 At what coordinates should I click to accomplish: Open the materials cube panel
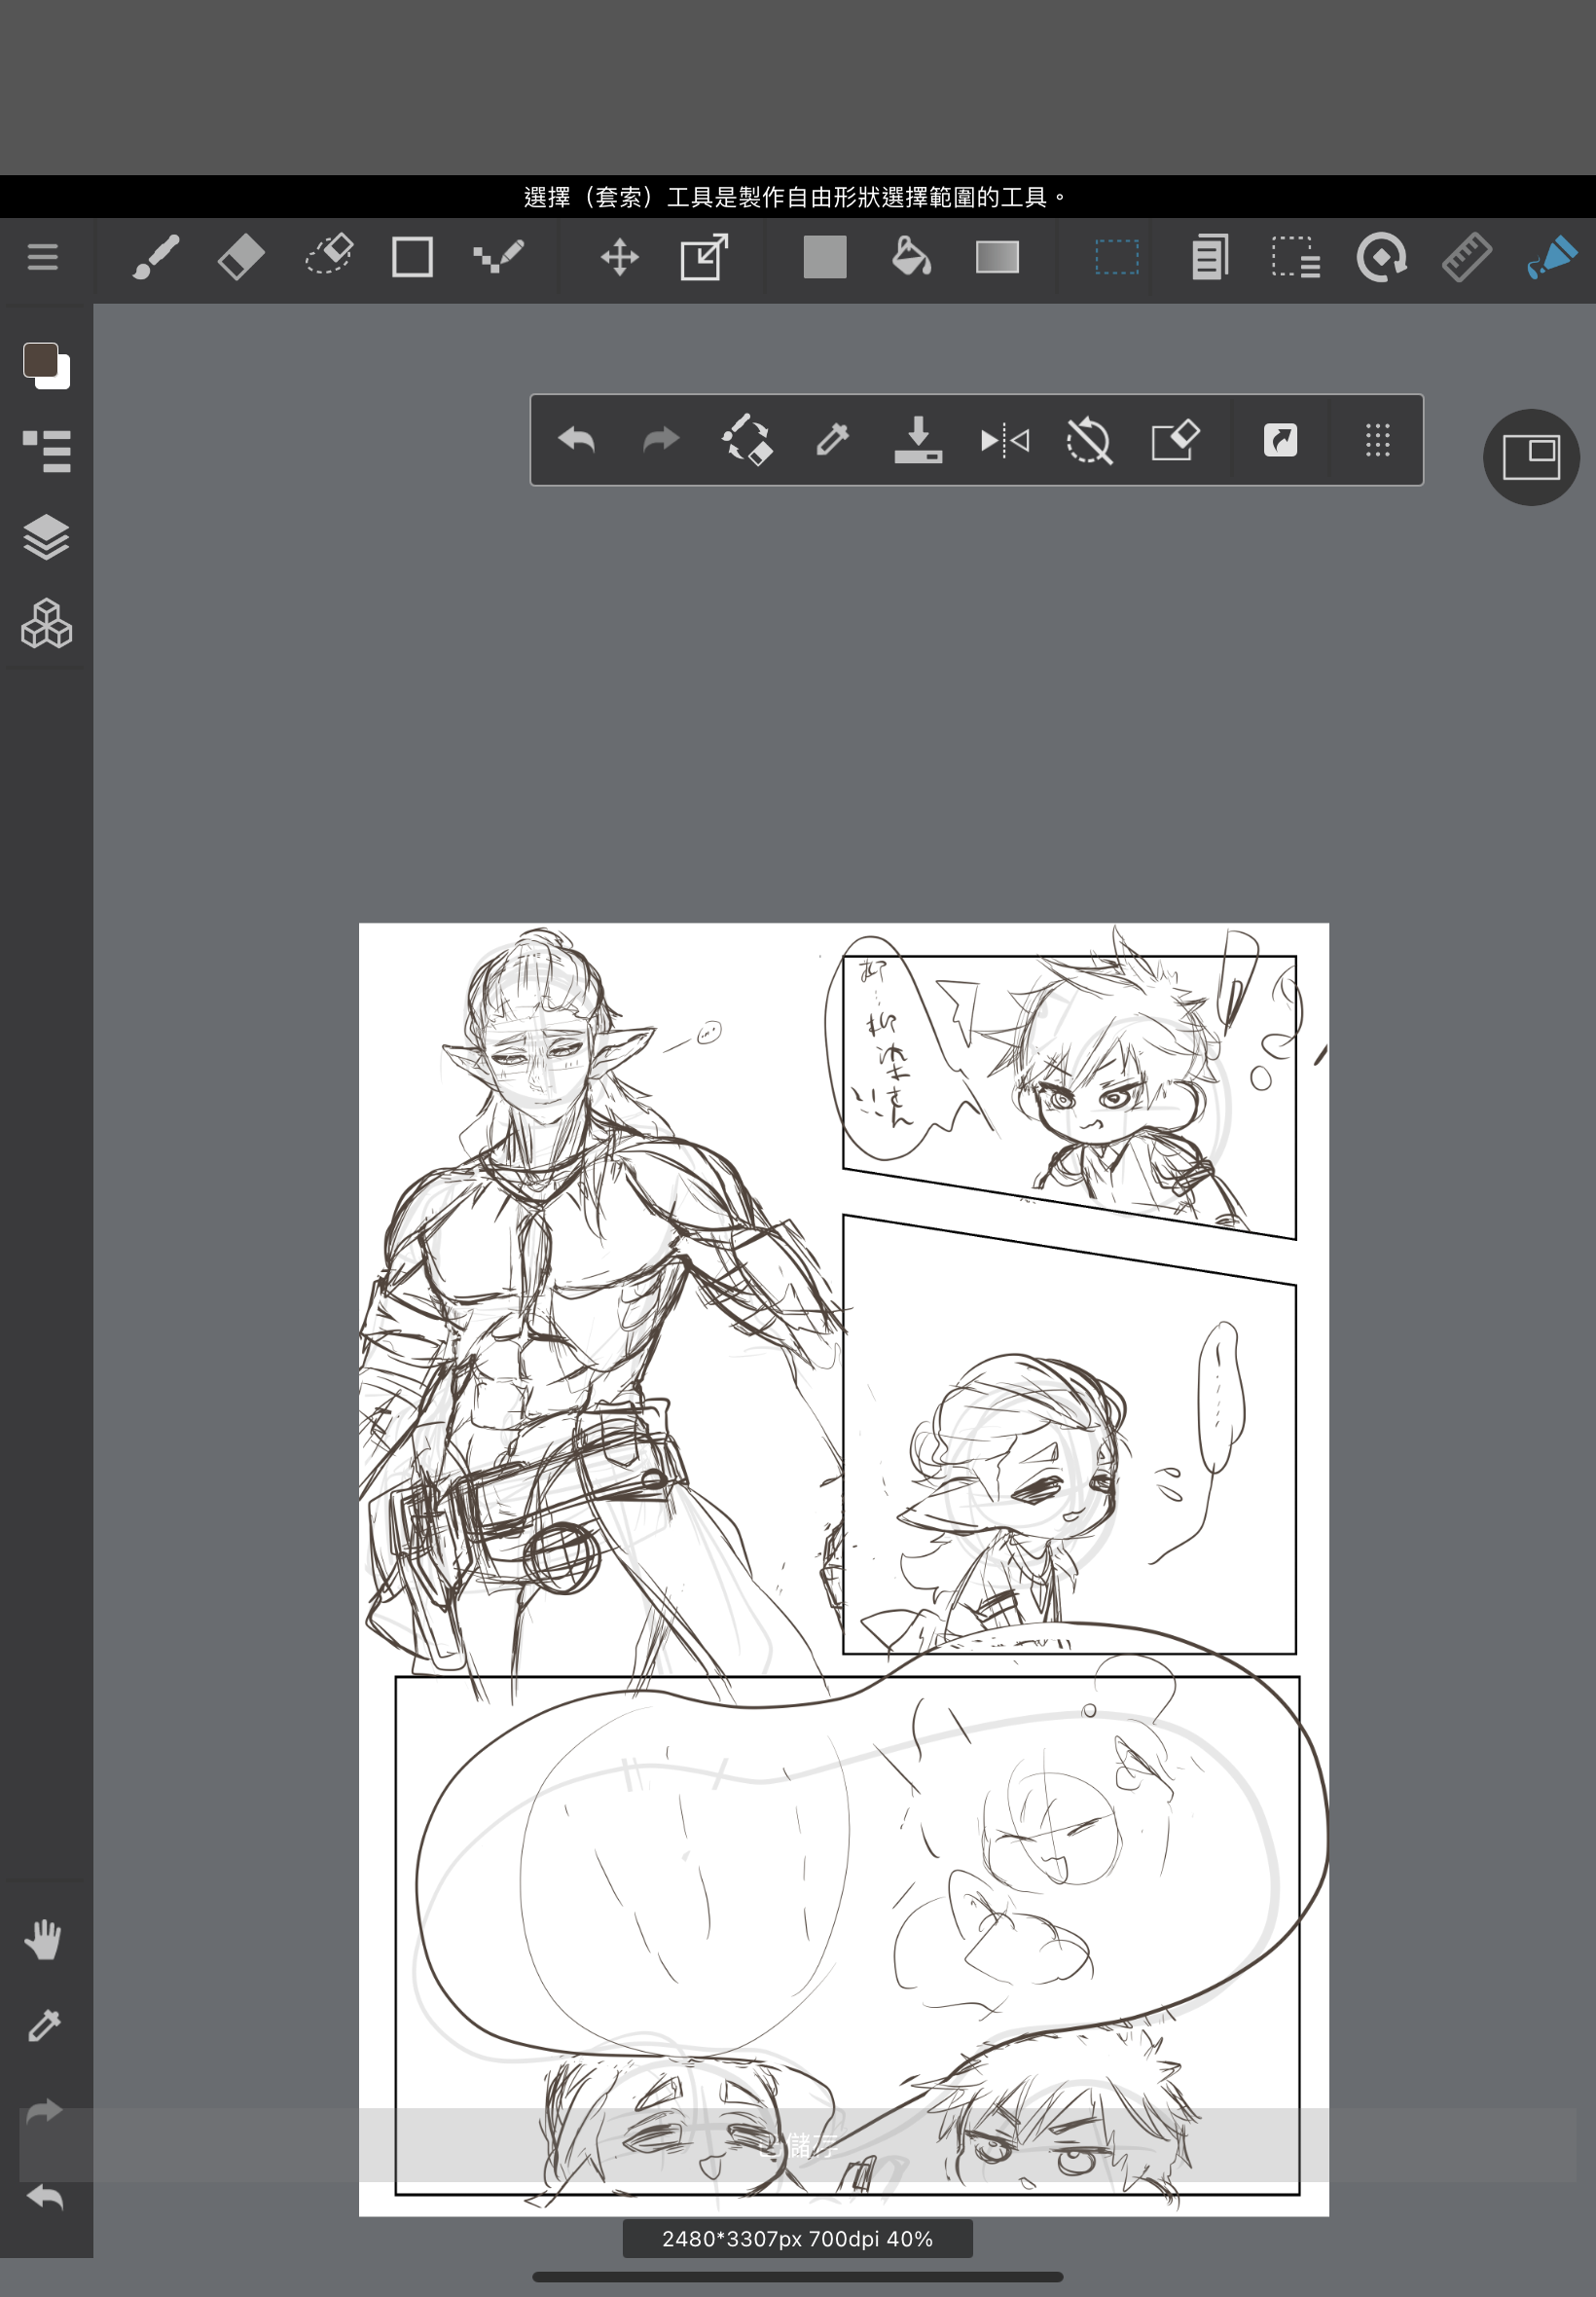tap(46, 624)
